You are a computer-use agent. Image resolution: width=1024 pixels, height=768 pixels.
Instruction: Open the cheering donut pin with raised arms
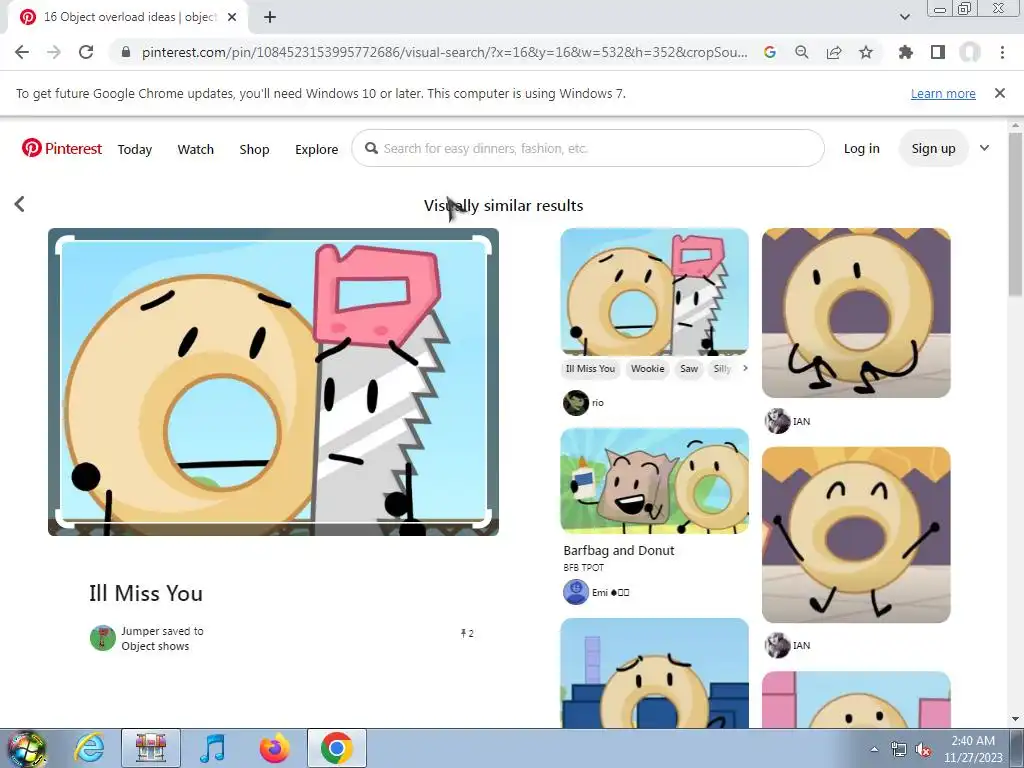pyautogui.click(x=856, y=534)
